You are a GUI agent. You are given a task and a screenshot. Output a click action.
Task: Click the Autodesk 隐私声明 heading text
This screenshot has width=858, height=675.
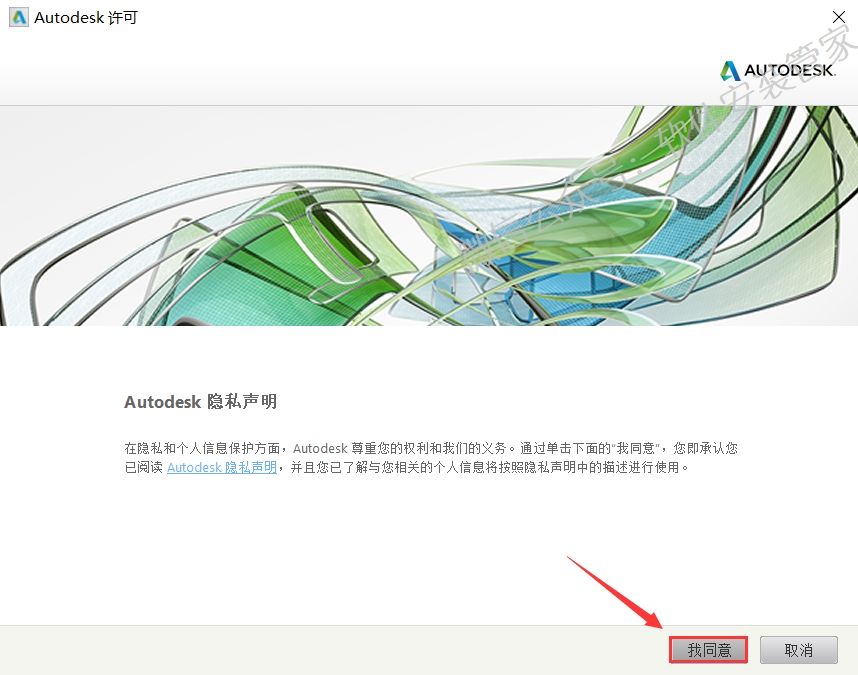coord(201,401)
